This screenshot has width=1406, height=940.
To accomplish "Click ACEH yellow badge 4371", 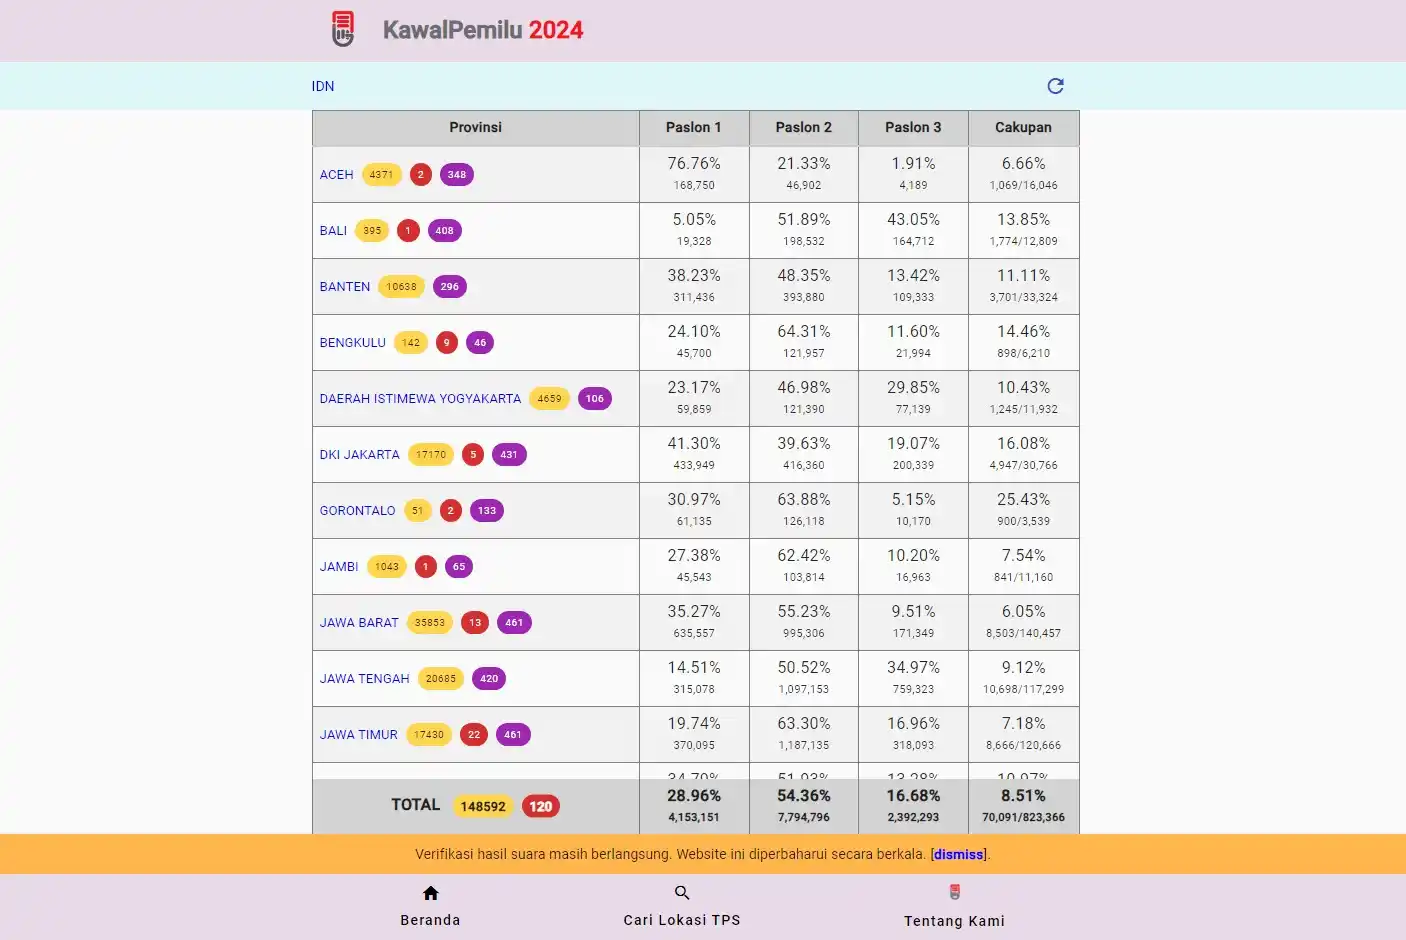I will (381, 175).
